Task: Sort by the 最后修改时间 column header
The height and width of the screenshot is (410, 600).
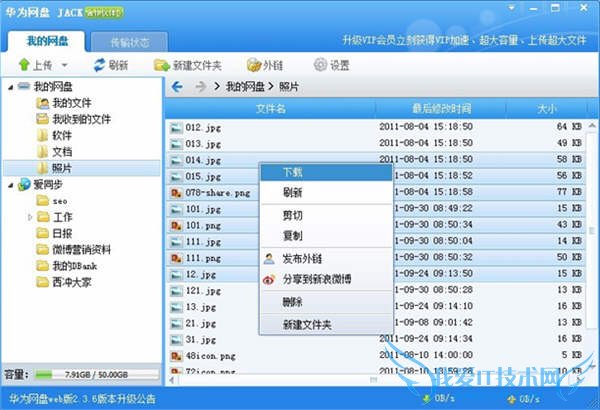Action: tap(441, 109)
